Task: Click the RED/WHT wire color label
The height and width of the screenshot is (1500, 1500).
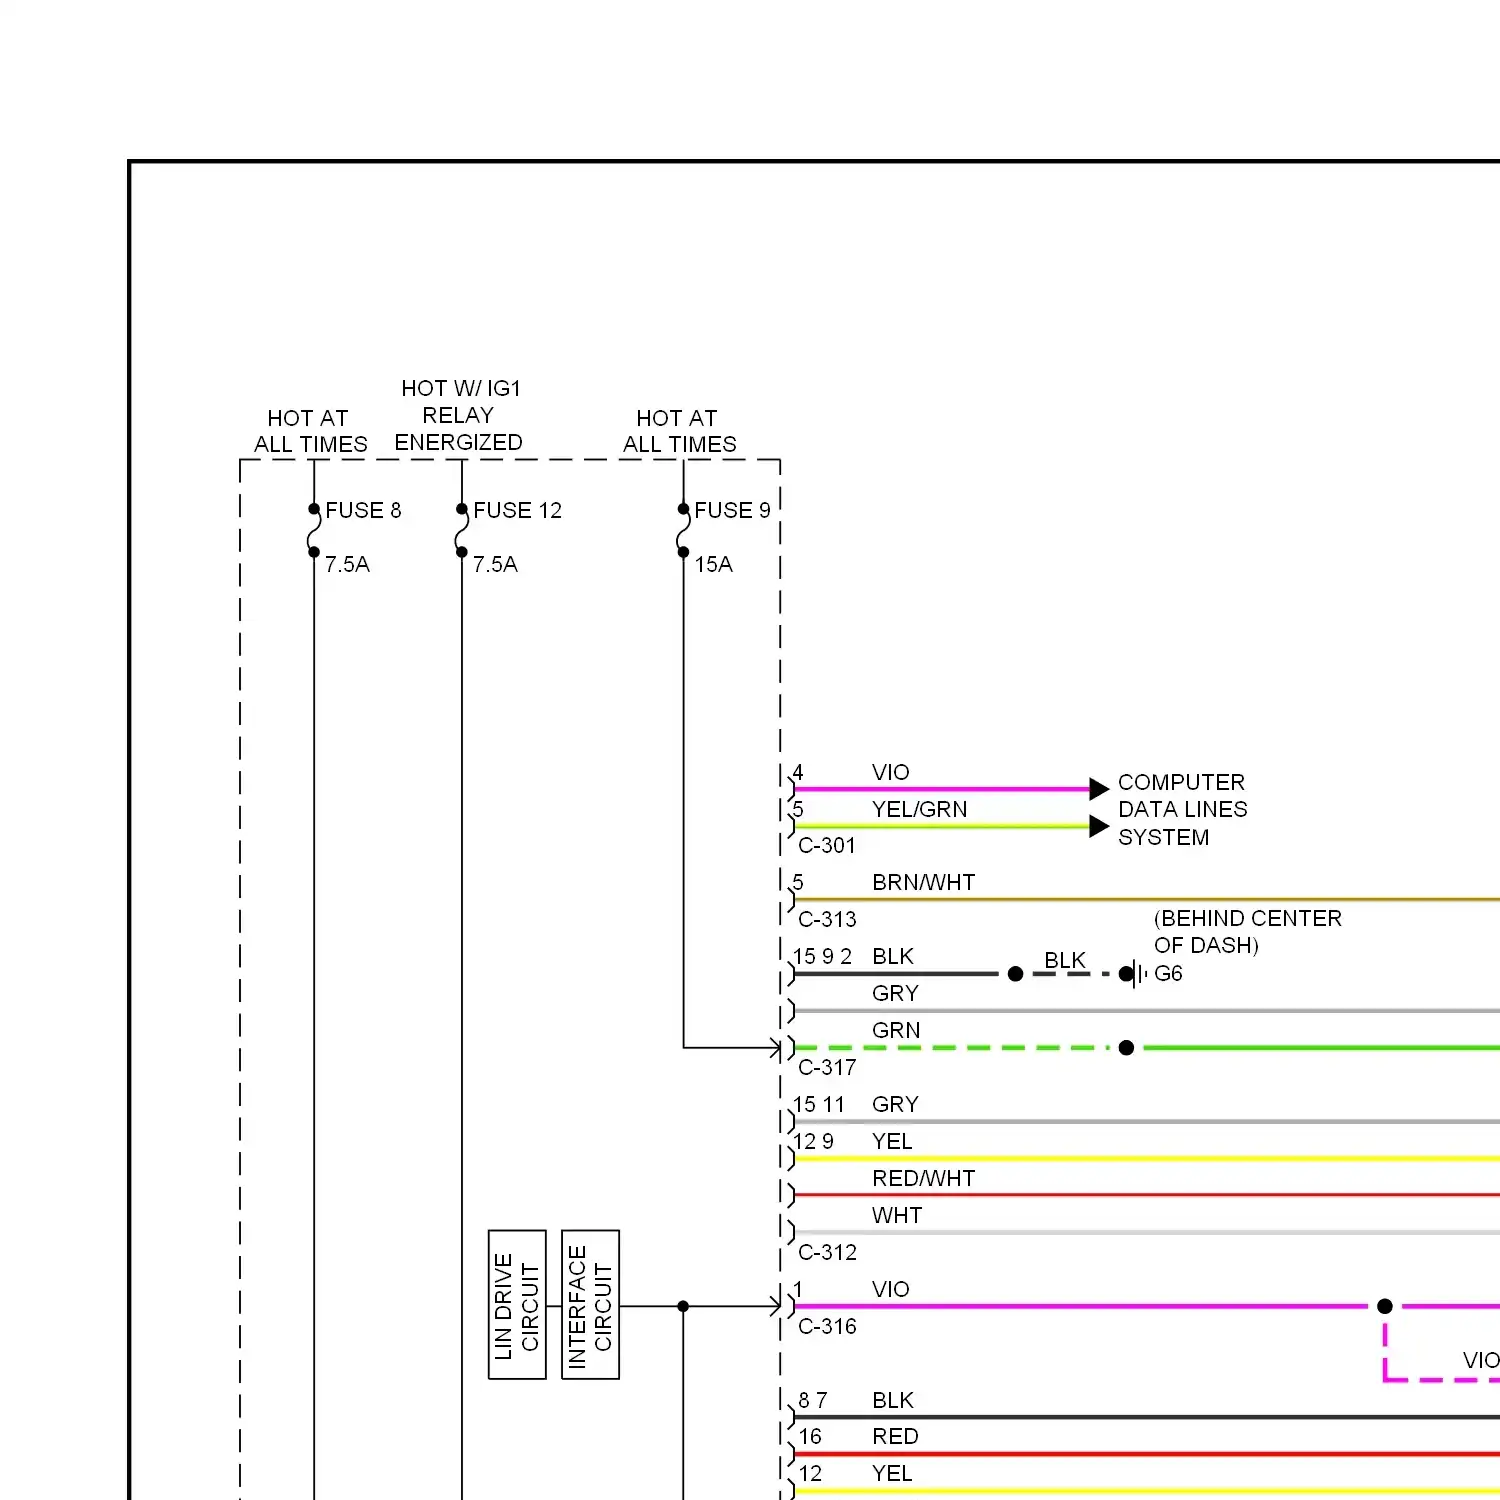Action: pyautogui.click(x=923, y=1178)
